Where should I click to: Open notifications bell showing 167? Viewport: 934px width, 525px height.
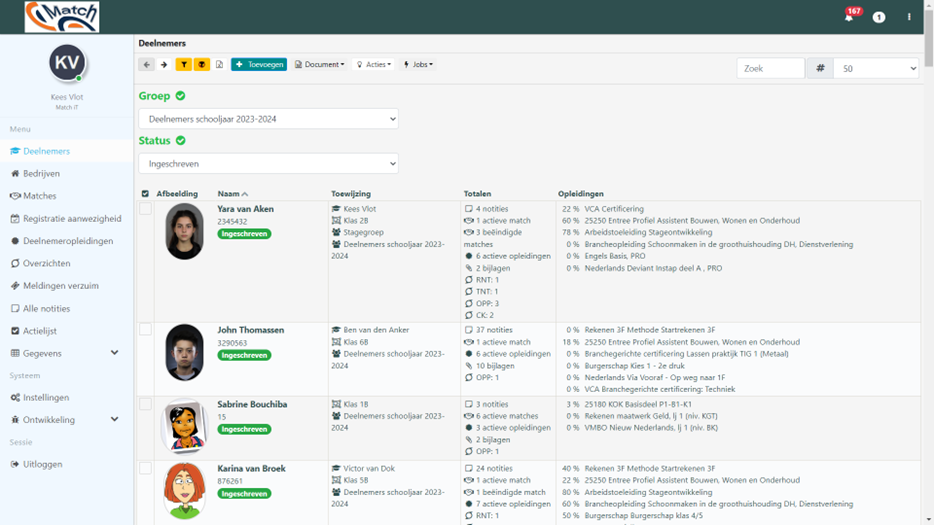(850, 16)
